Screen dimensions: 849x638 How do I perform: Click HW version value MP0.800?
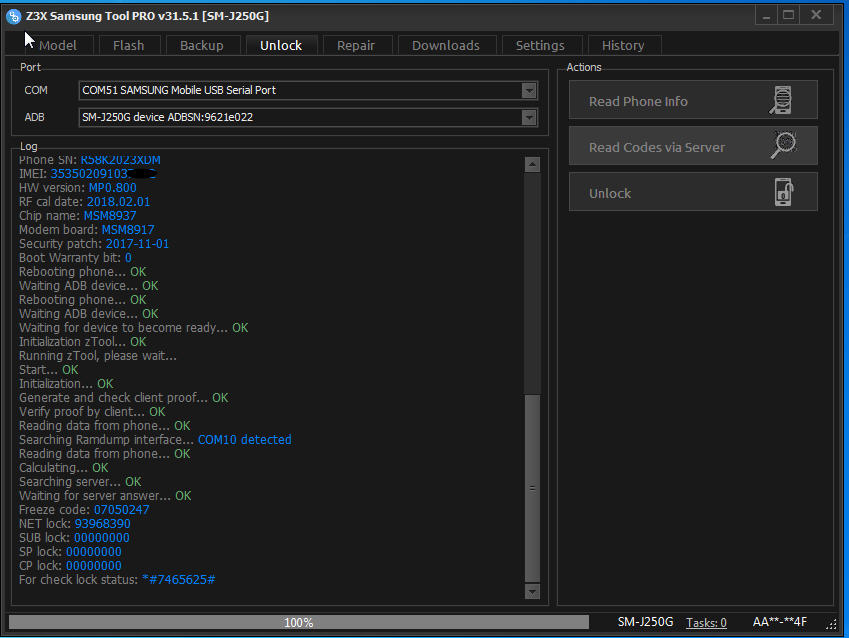(x=113, y=187)
